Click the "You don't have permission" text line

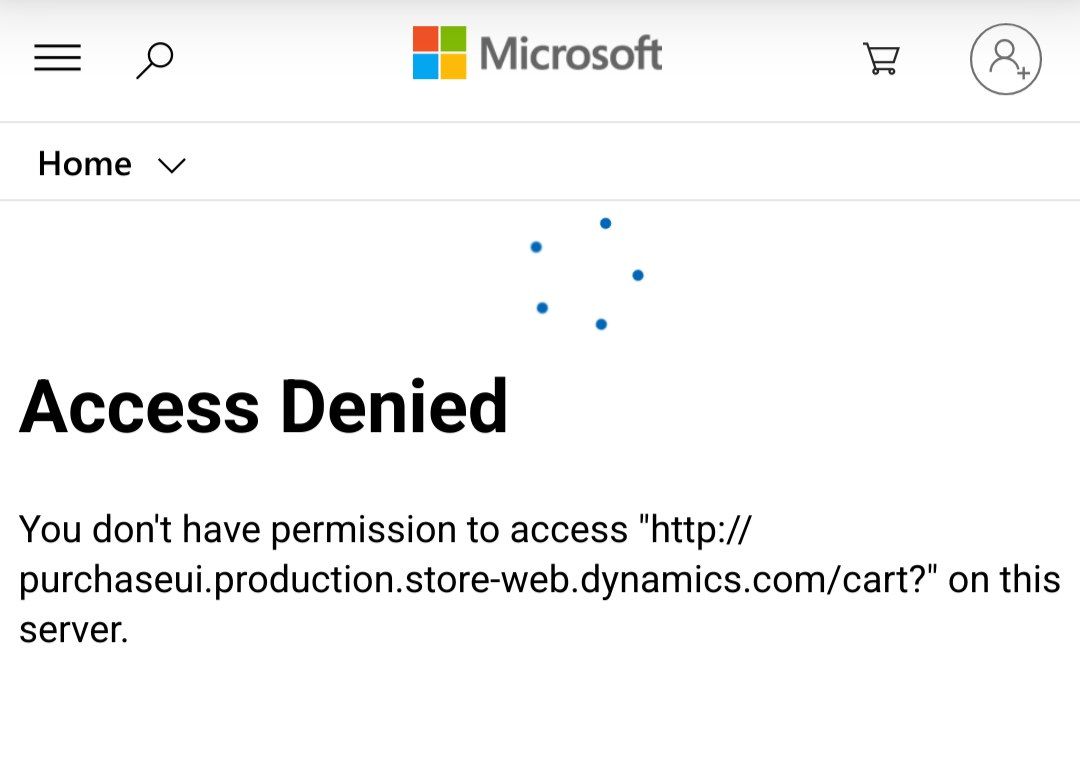tap(384, 530)
